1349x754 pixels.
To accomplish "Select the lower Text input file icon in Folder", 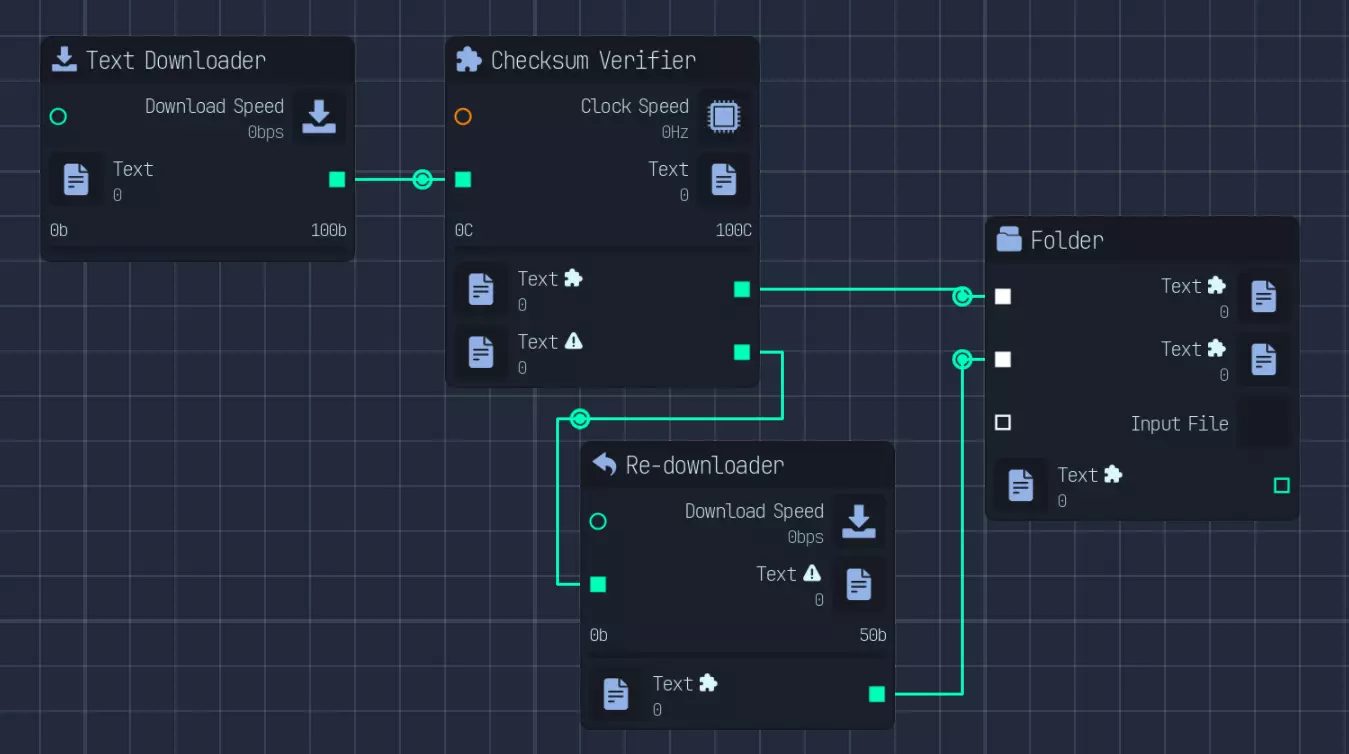I will coord(1264,360).
